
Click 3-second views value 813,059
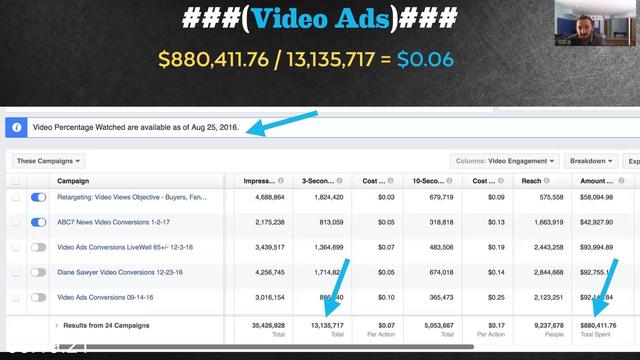(x=331, y=222)
